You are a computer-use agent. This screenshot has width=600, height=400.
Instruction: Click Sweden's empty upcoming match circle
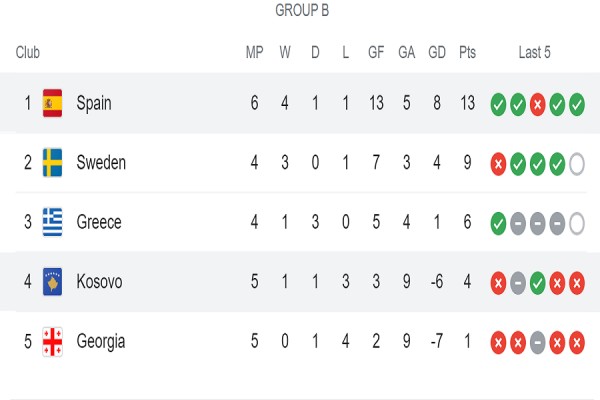(577, 164)
